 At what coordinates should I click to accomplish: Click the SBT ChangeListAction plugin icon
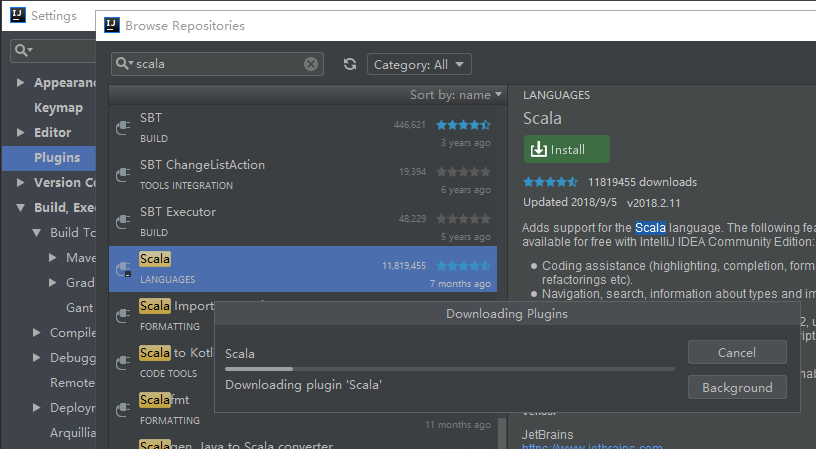coord(123,174)
